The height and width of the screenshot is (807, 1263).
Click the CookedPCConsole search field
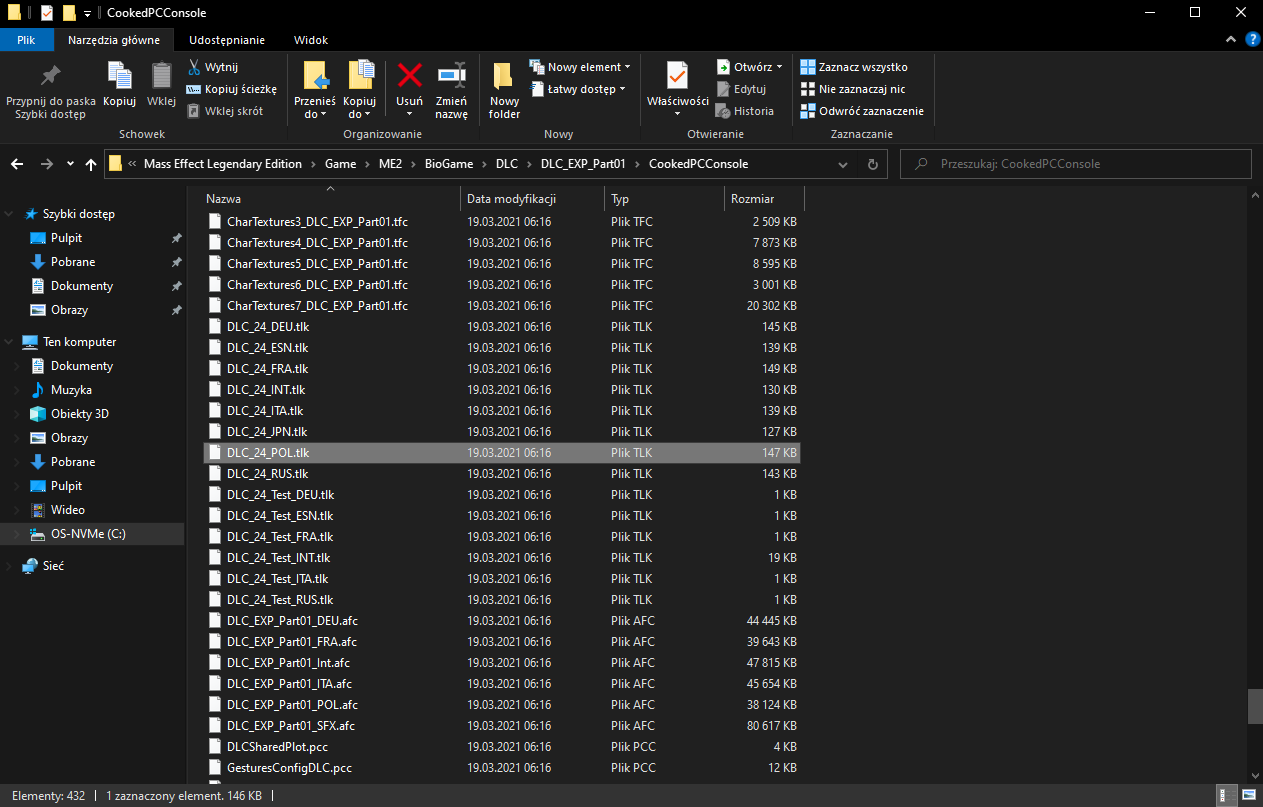click(1076, 164)
